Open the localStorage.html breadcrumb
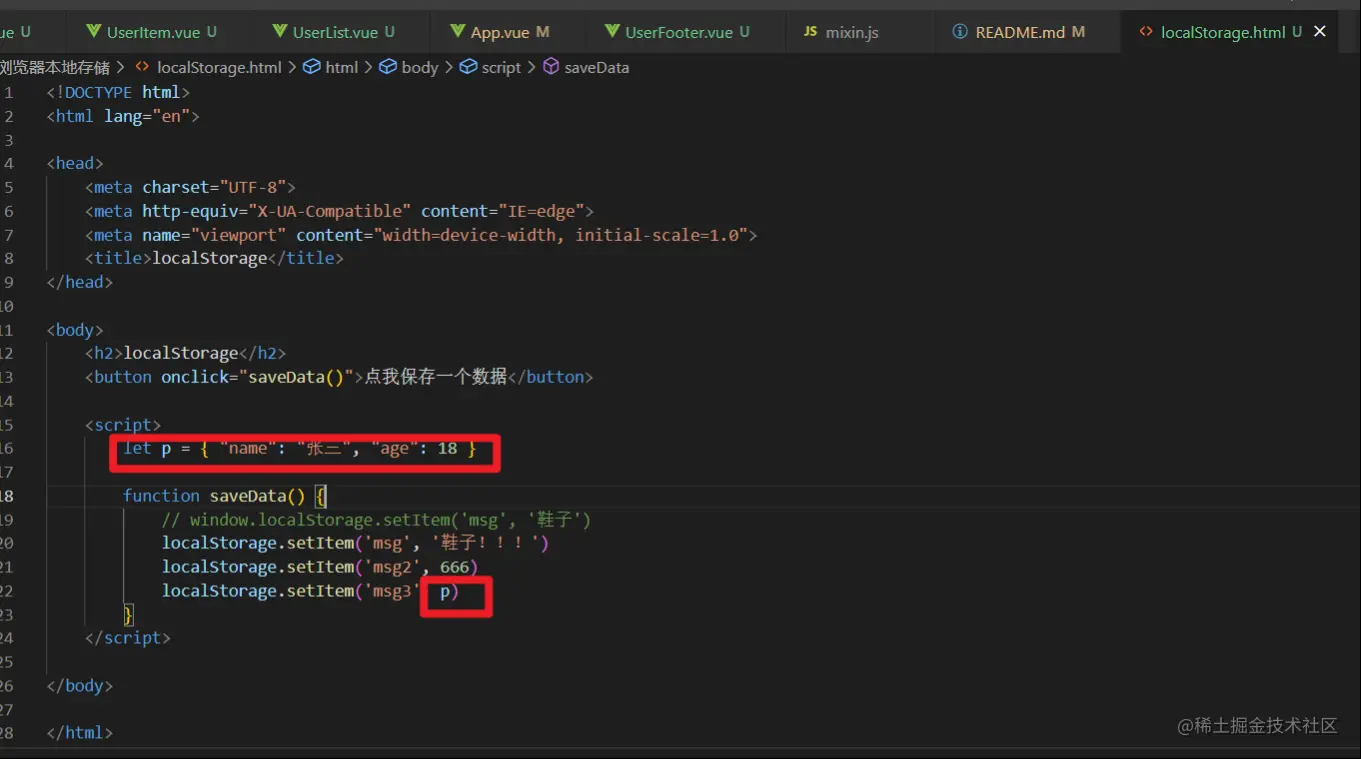1361x759 pixels. [x=220, y=67]
